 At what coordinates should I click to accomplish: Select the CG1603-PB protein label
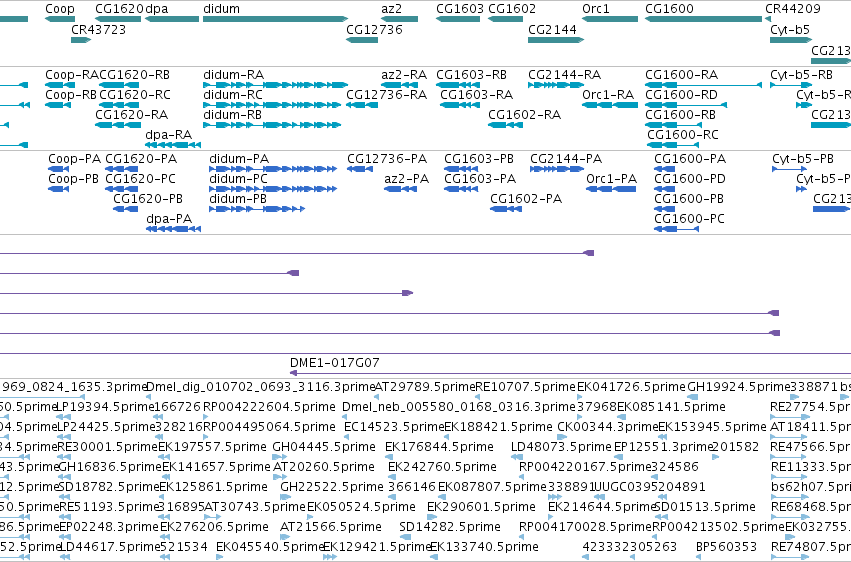click(479, 159)
